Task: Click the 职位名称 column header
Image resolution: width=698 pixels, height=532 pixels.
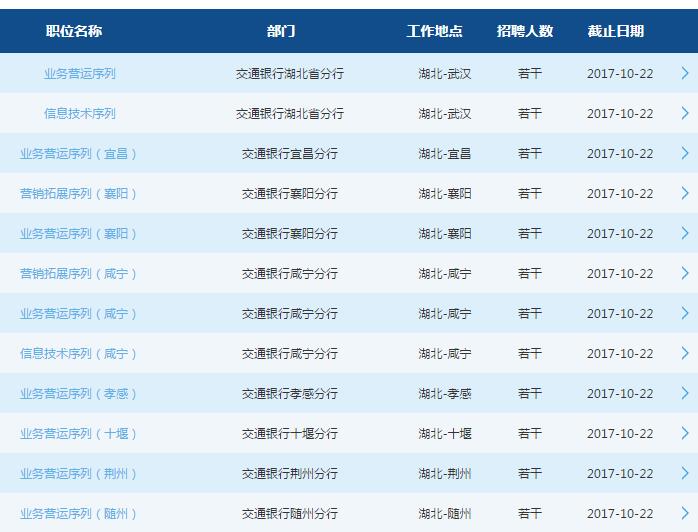Action: (x=74, y=31)
